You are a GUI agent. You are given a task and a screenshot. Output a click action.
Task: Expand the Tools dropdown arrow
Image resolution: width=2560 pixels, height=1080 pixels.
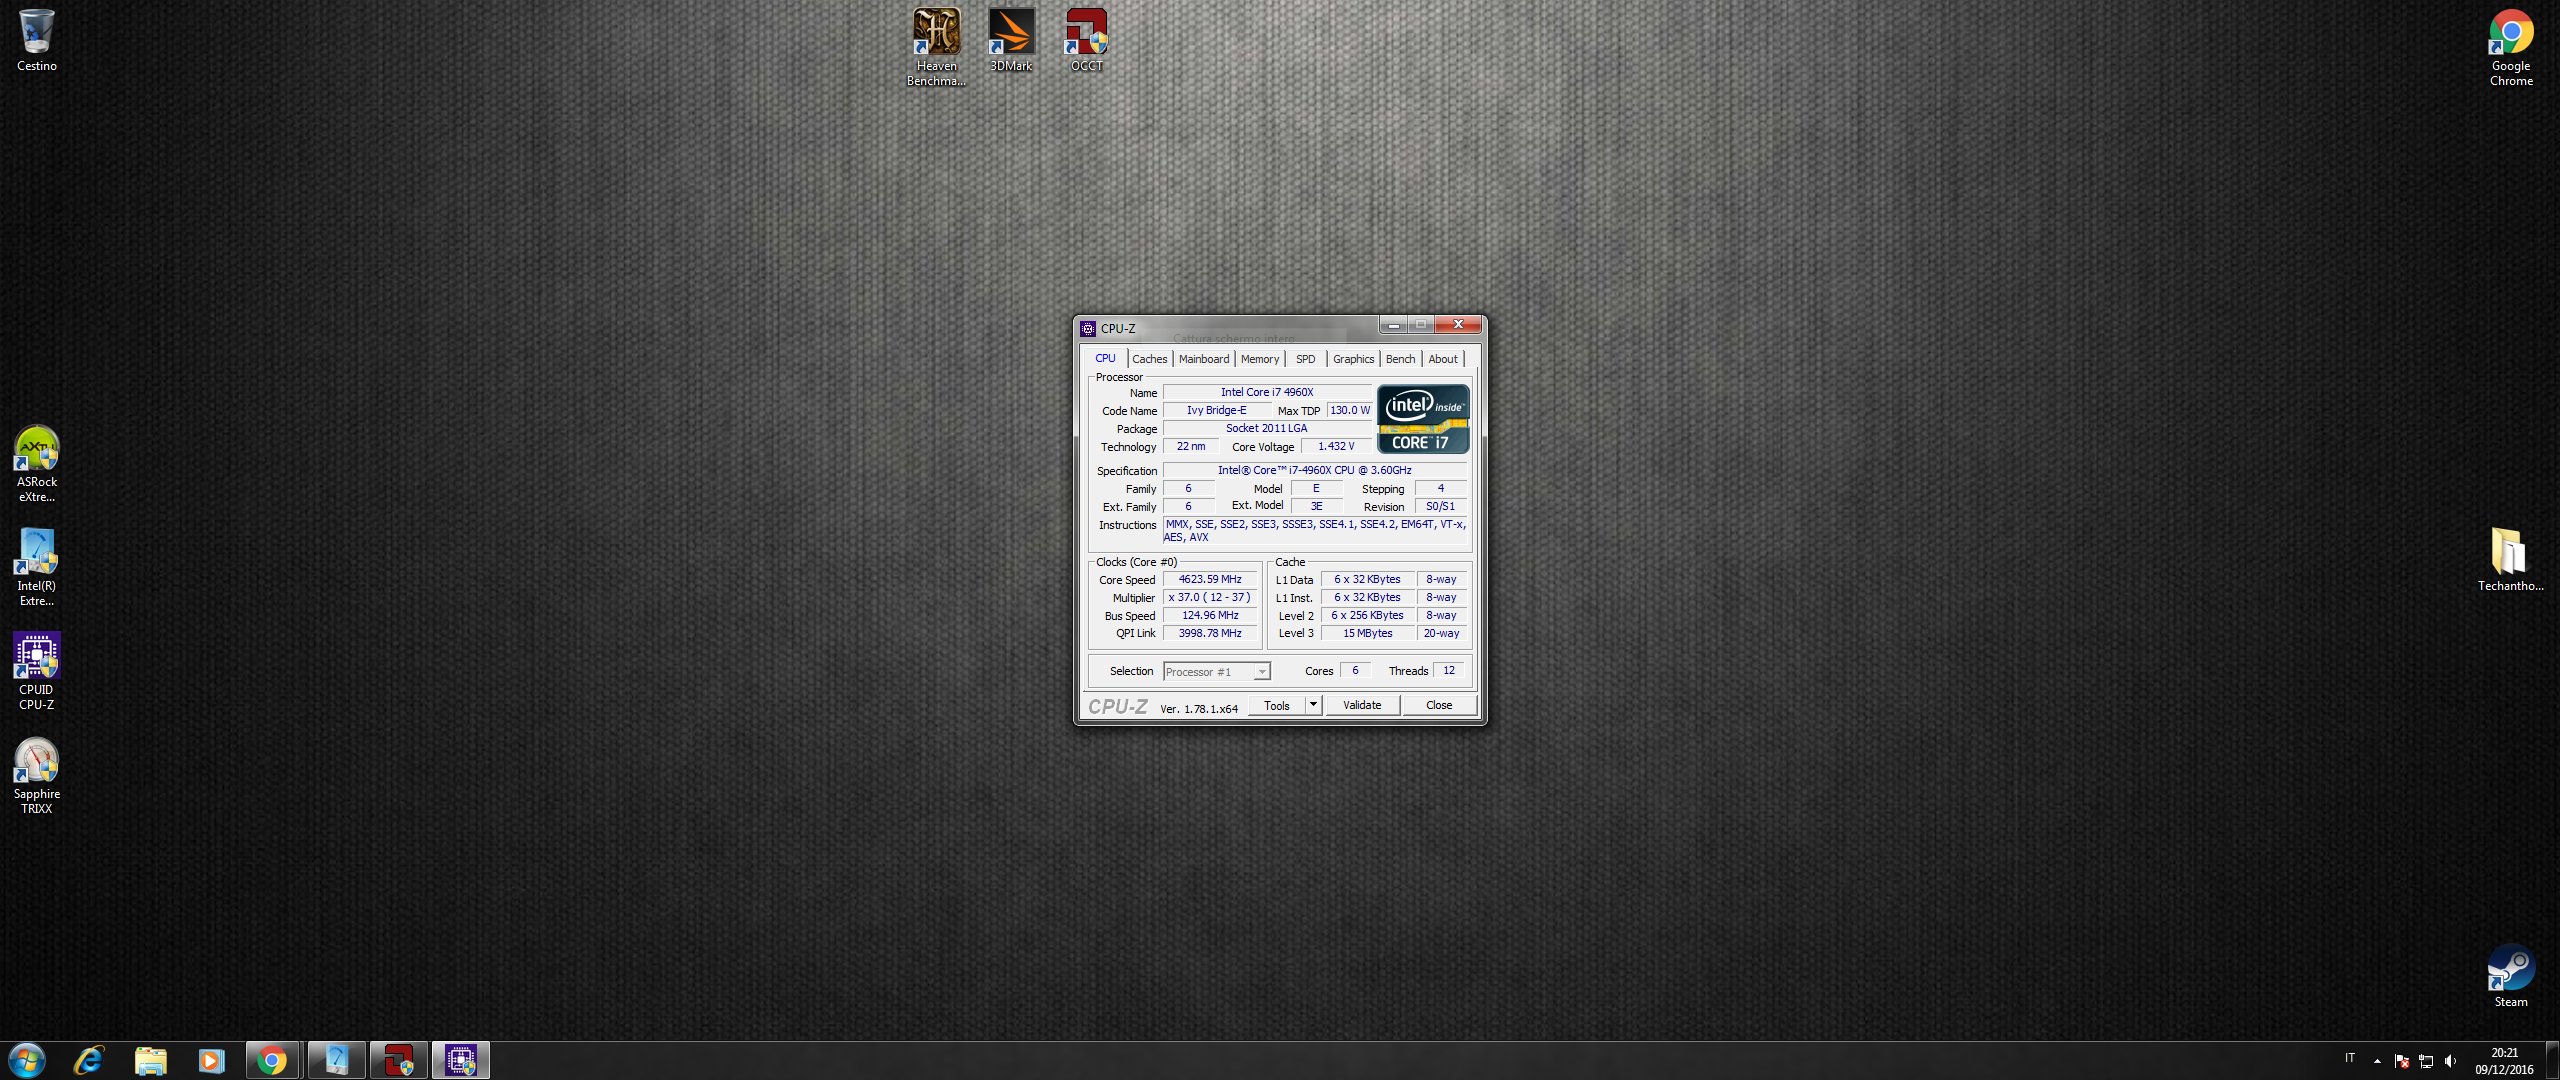pyautogui.click(x=1314, y=705)
